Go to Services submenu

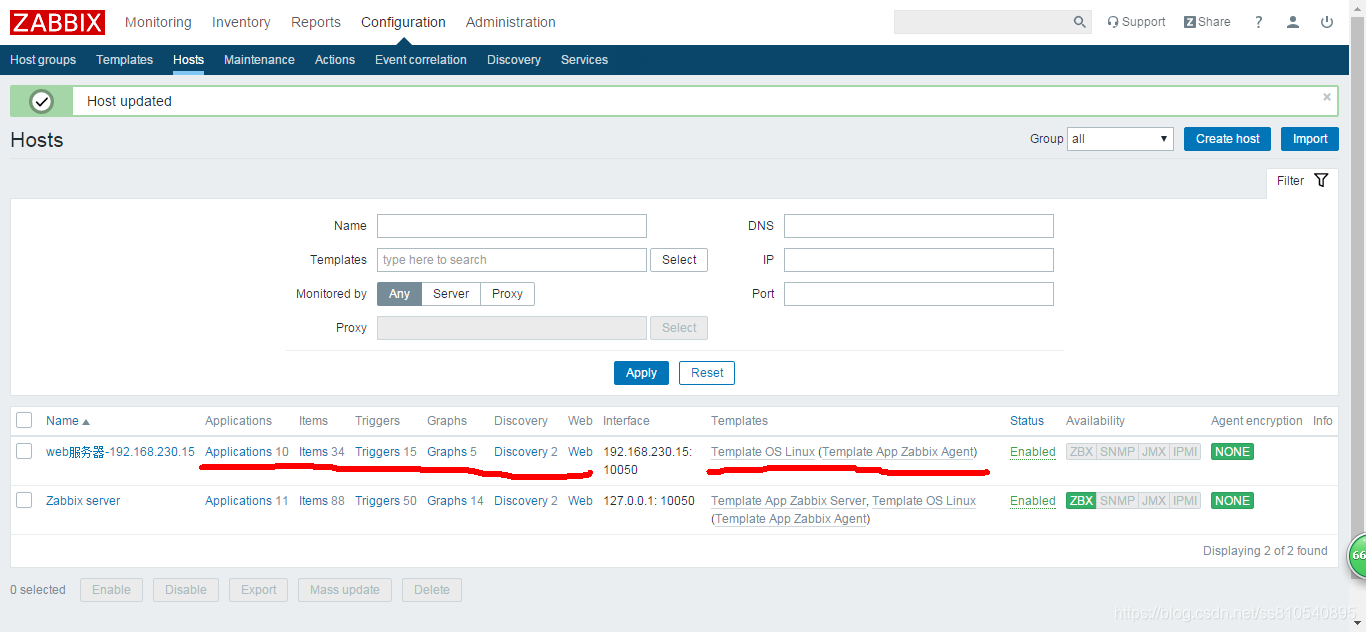[x=584, y=60]
